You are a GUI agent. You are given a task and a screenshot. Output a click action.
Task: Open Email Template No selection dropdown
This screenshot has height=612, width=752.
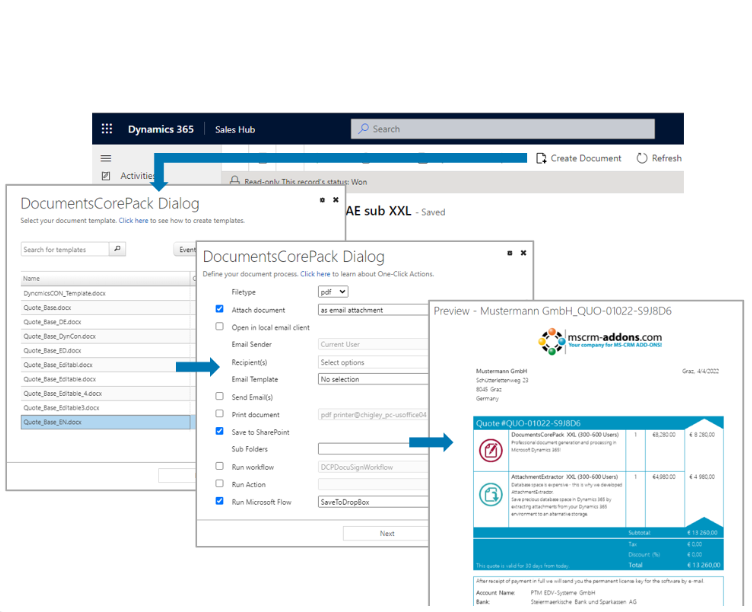click(373, 379)
